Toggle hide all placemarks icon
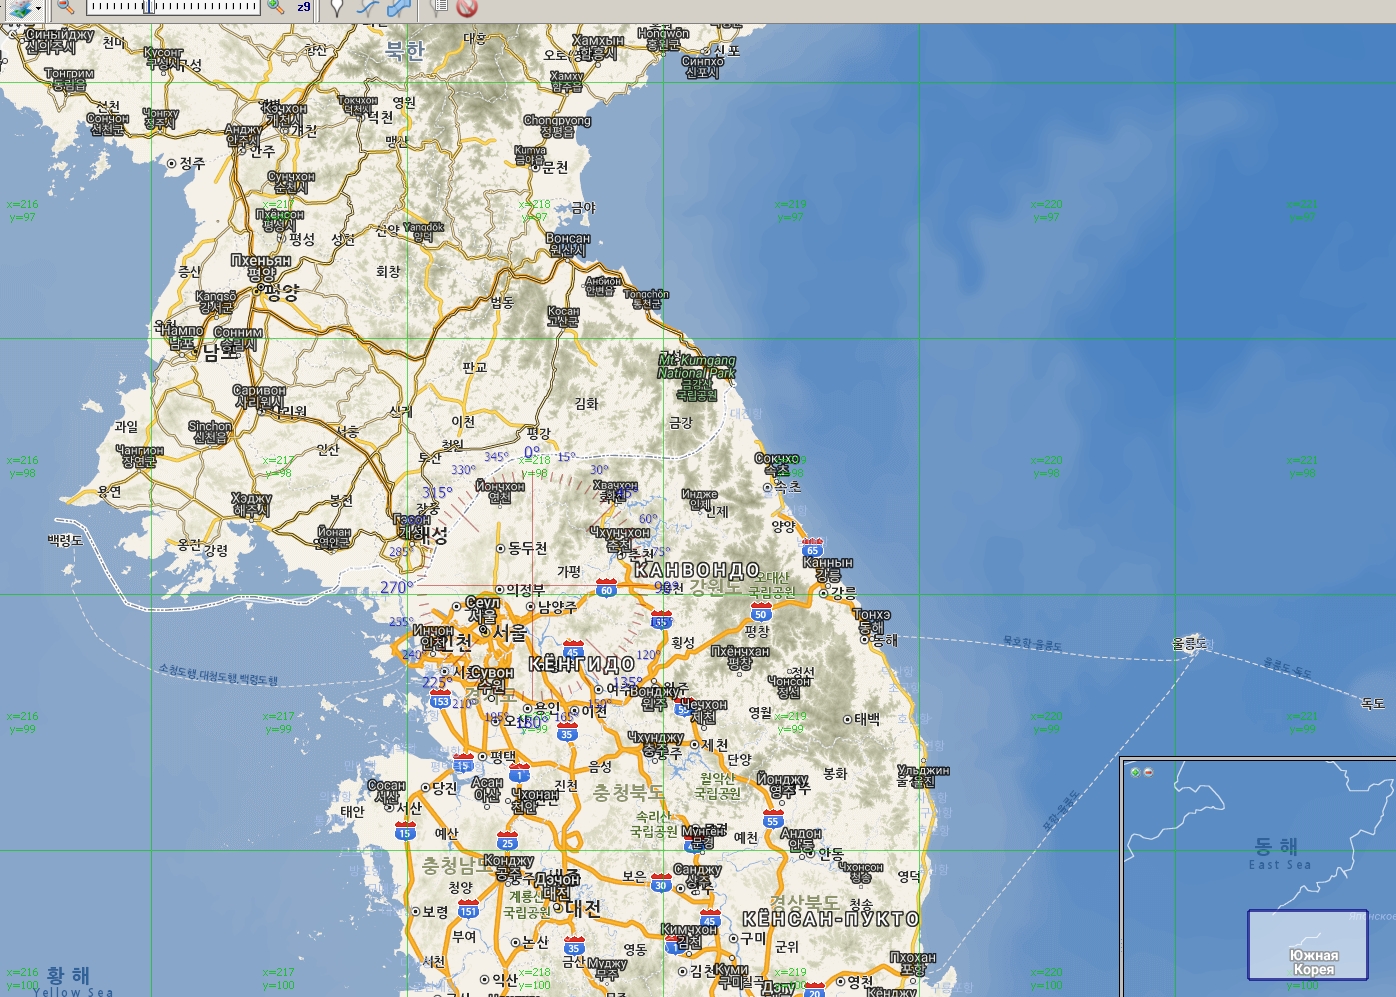 tap(466, 8)
